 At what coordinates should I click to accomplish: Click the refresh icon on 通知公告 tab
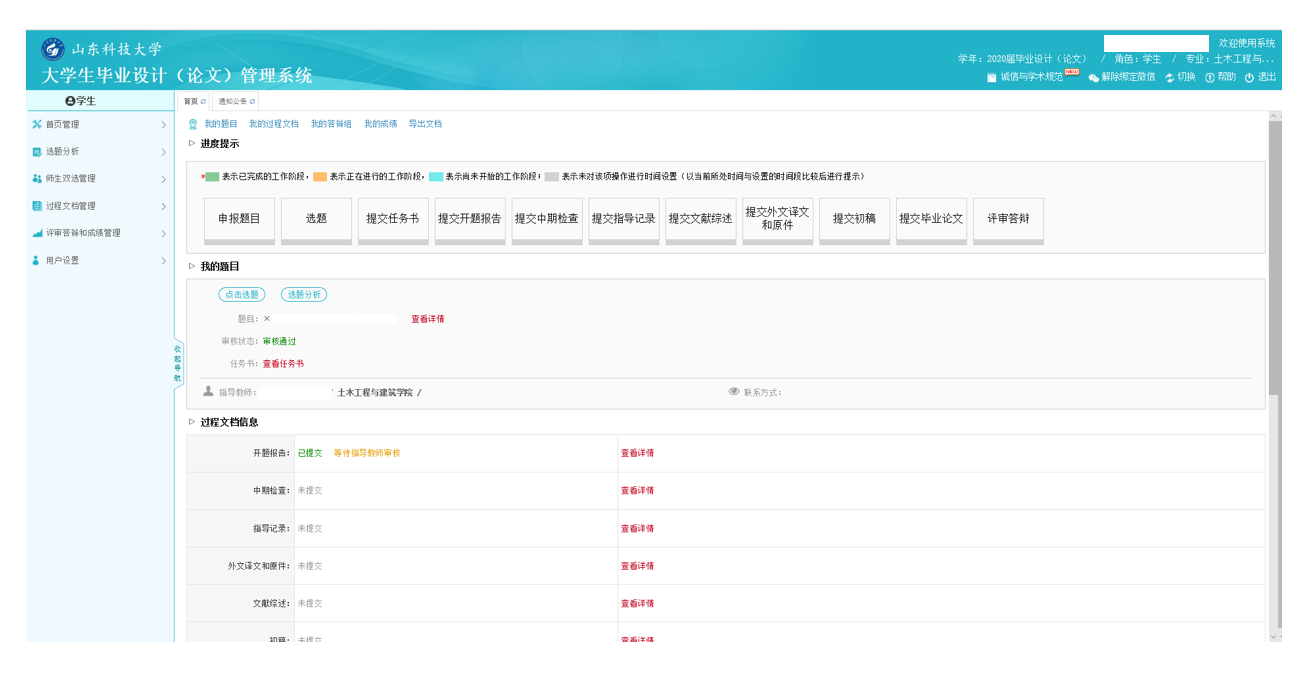[x=252, y=102]
